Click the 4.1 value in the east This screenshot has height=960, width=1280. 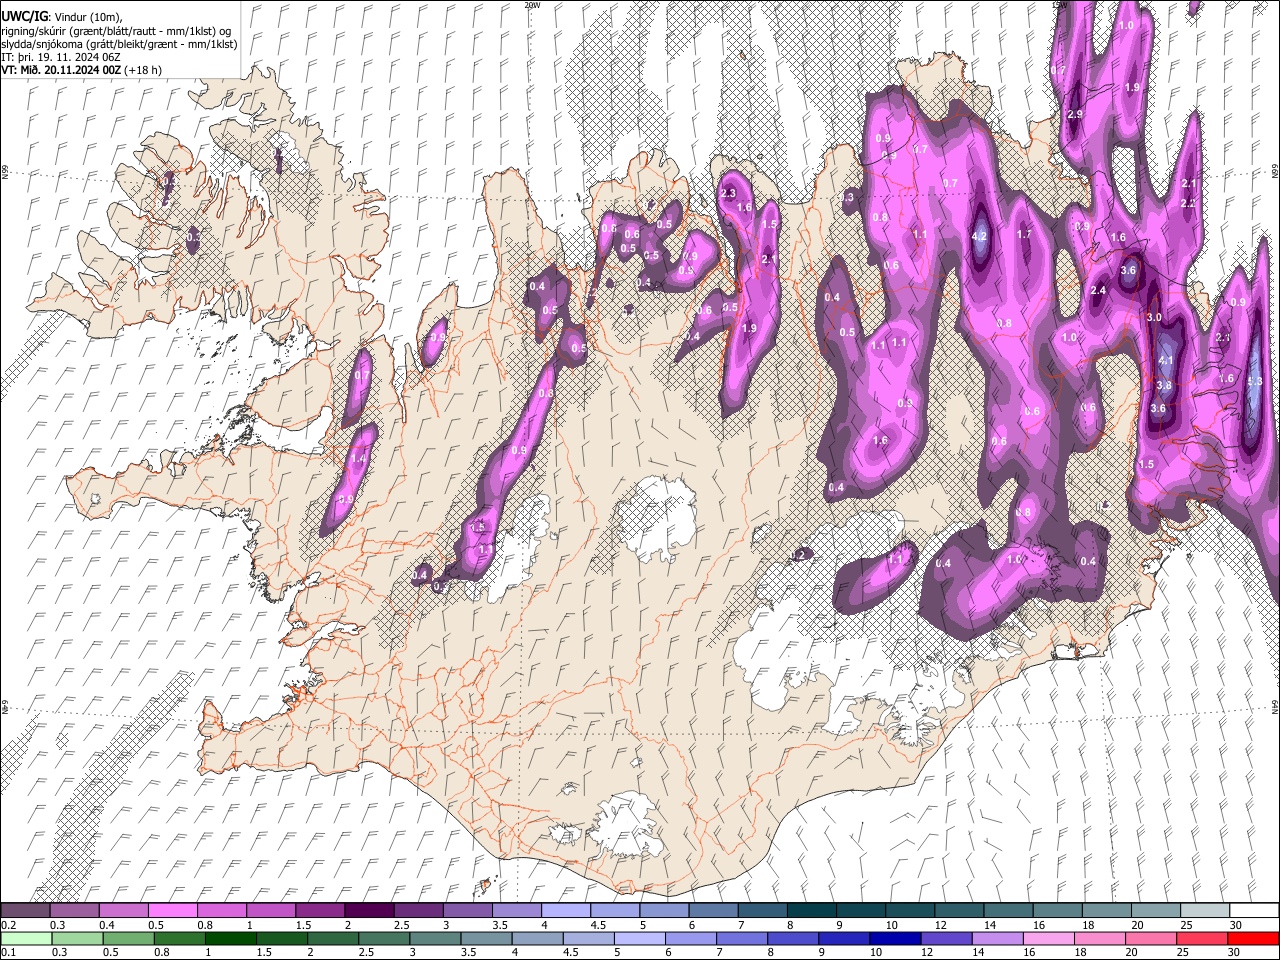1166,361
